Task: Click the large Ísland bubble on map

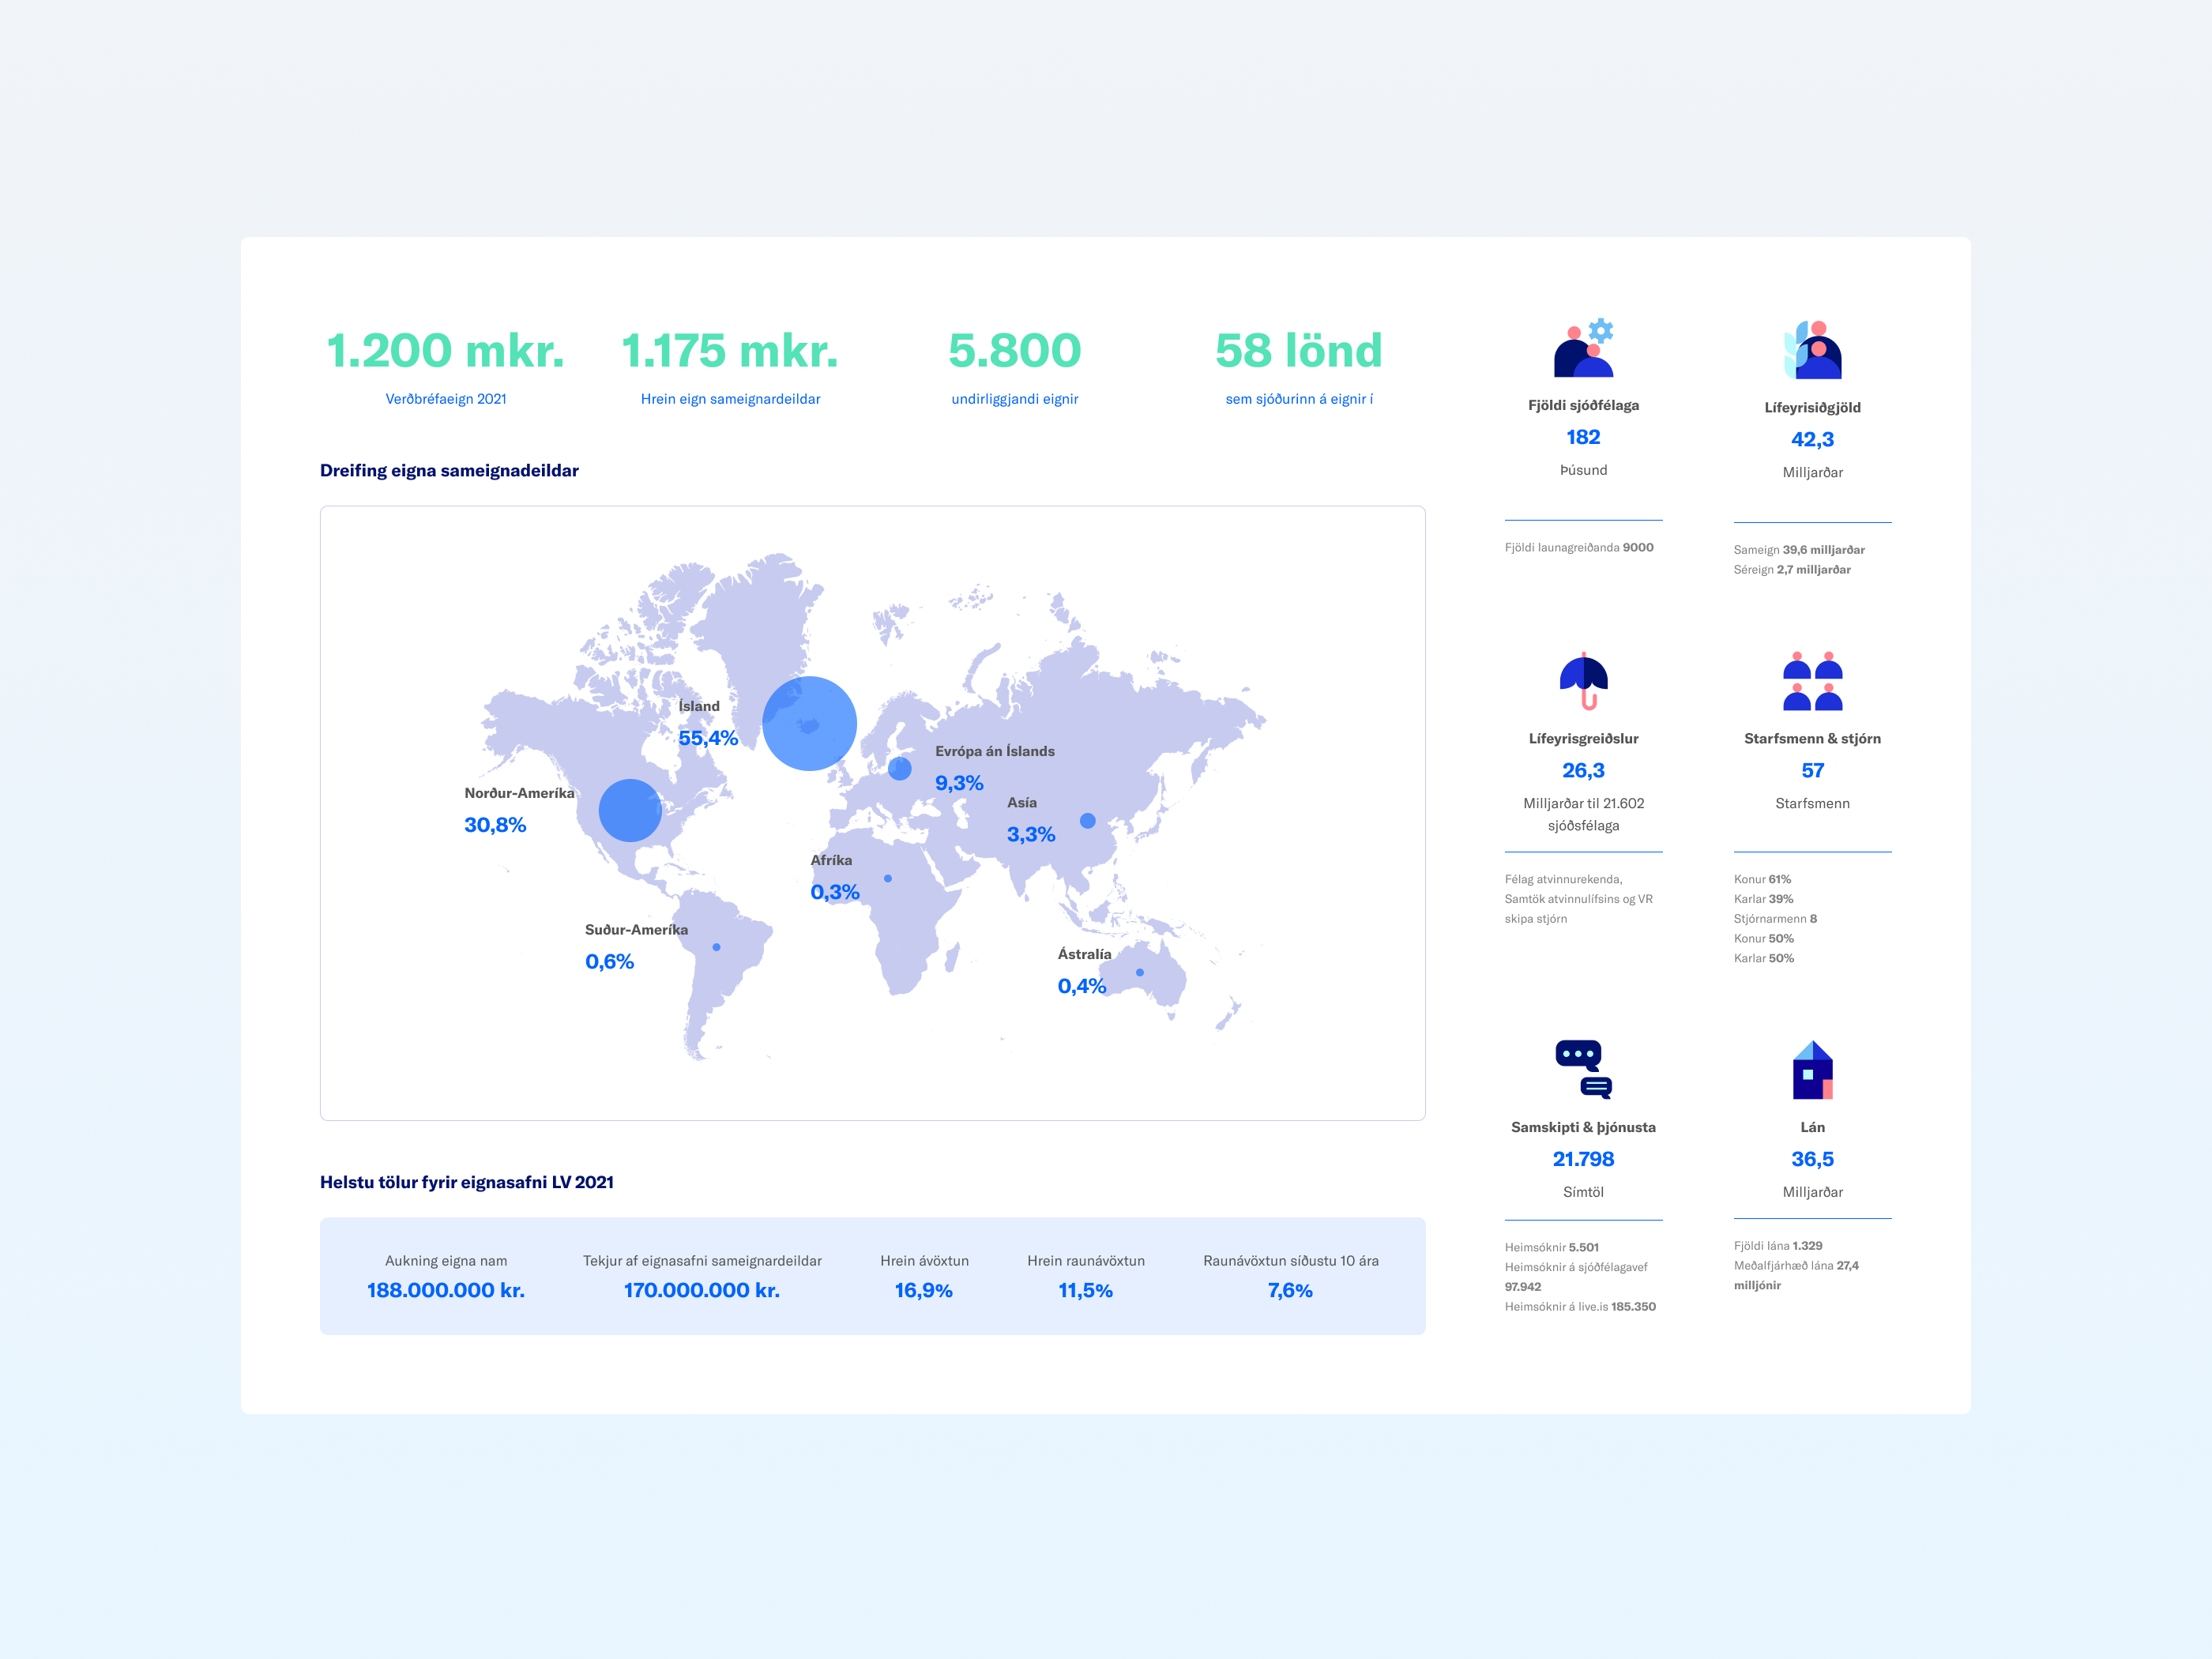Action: point(809,723)
